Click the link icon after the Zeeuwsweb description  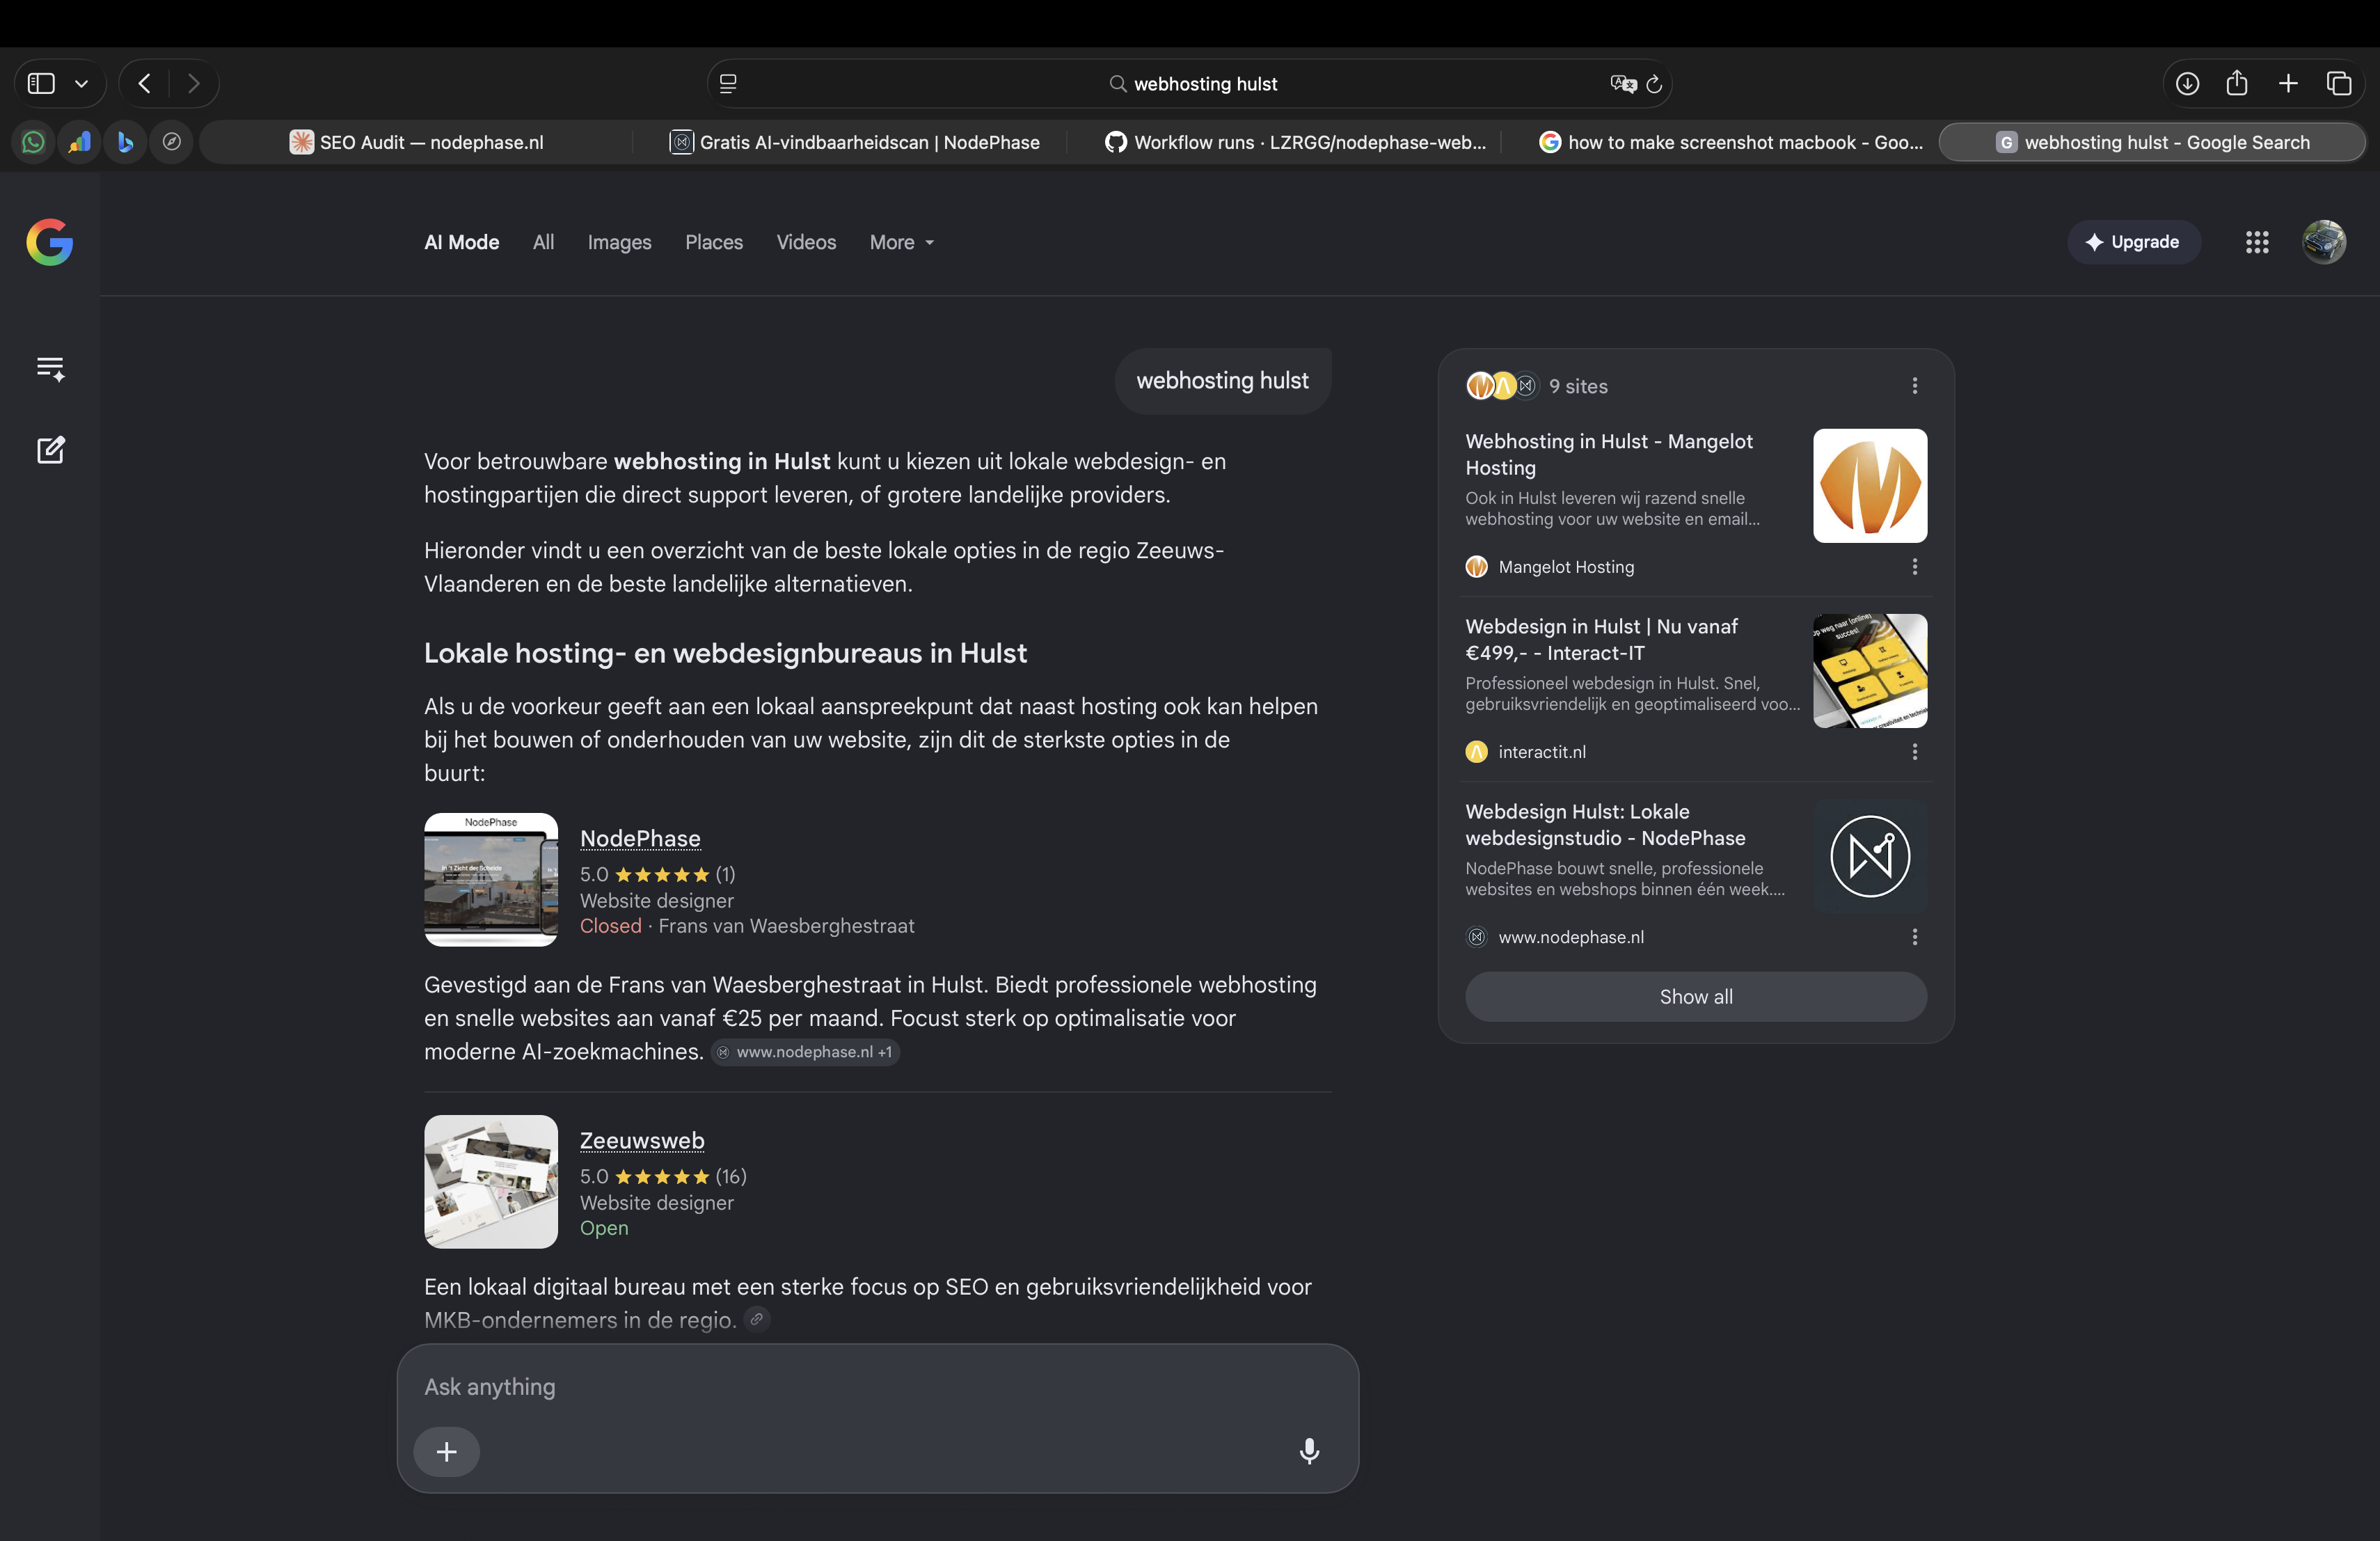[757, 1319]
